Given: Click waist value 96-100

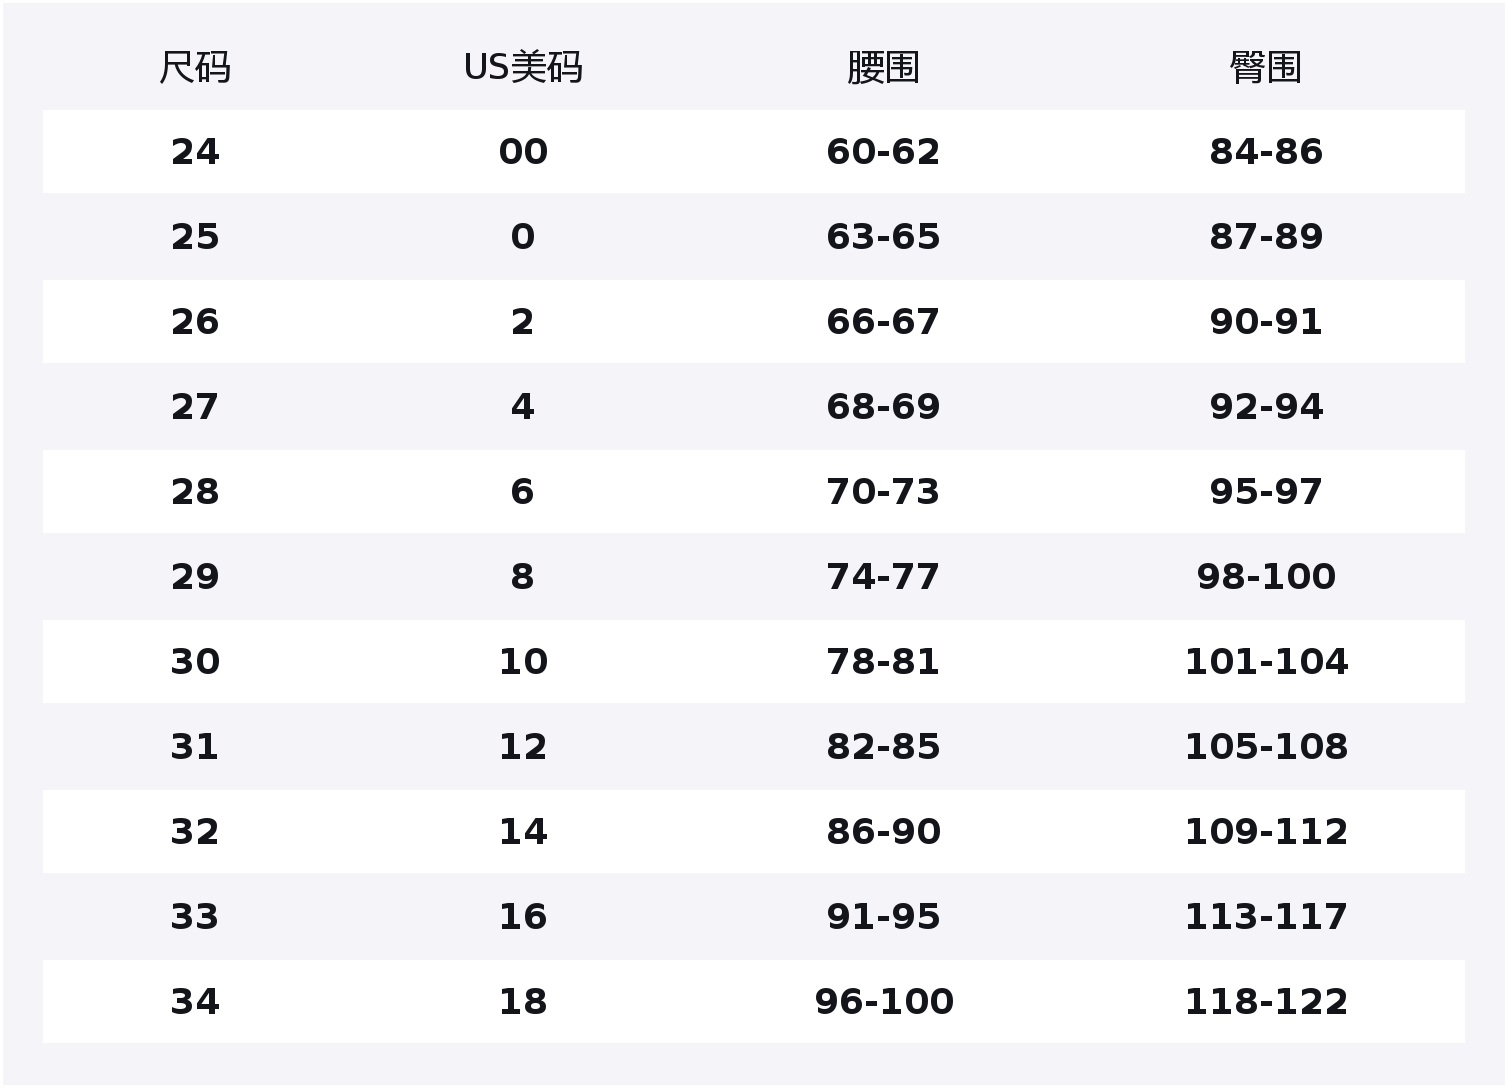Looking at the screenshot, I should [883, 1002].
